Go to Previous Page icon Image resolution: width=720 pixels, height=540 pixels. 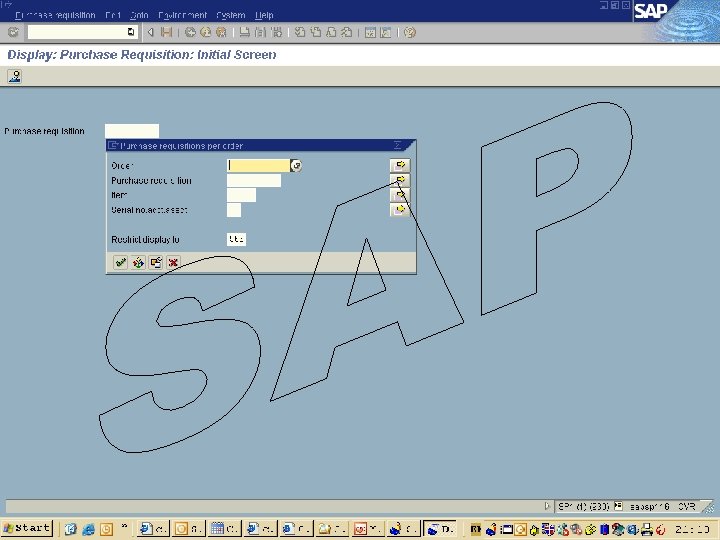pos(315,32)
